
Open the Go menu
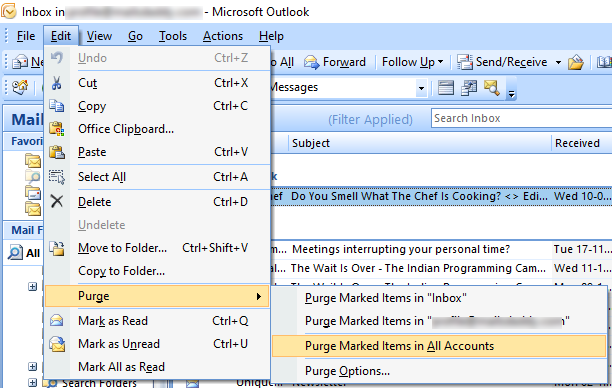coord(135,36)
